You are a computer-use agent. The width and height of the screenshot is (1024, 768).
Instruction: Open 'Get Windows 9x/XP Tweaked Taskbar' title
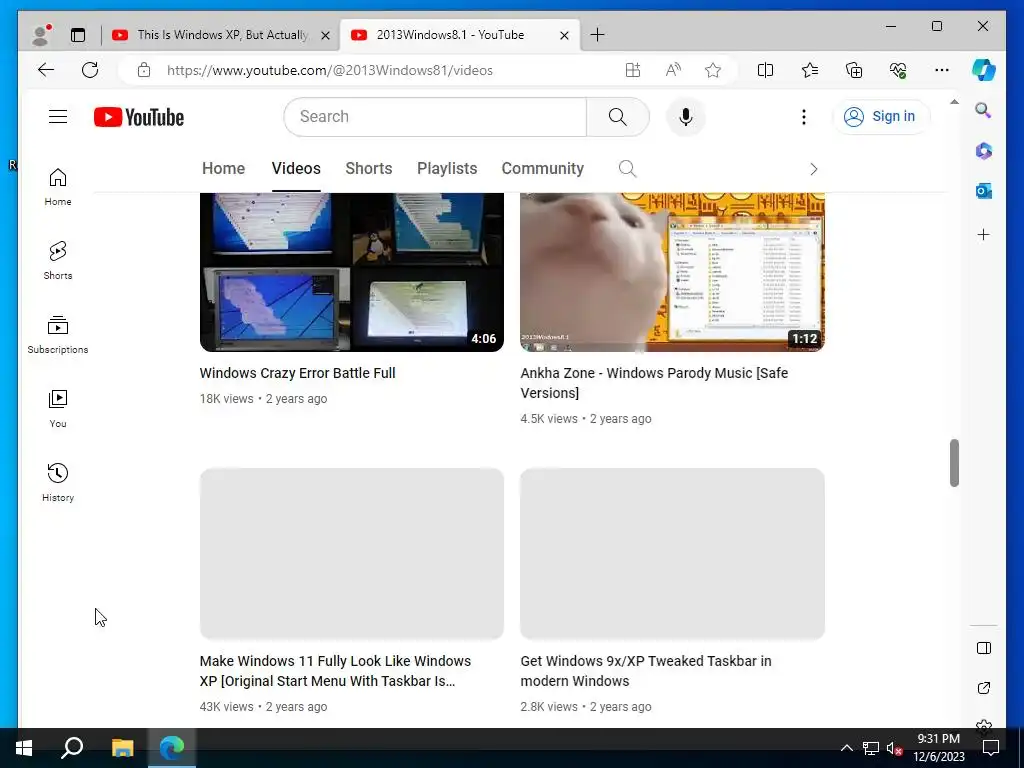(x=646, y=671)
